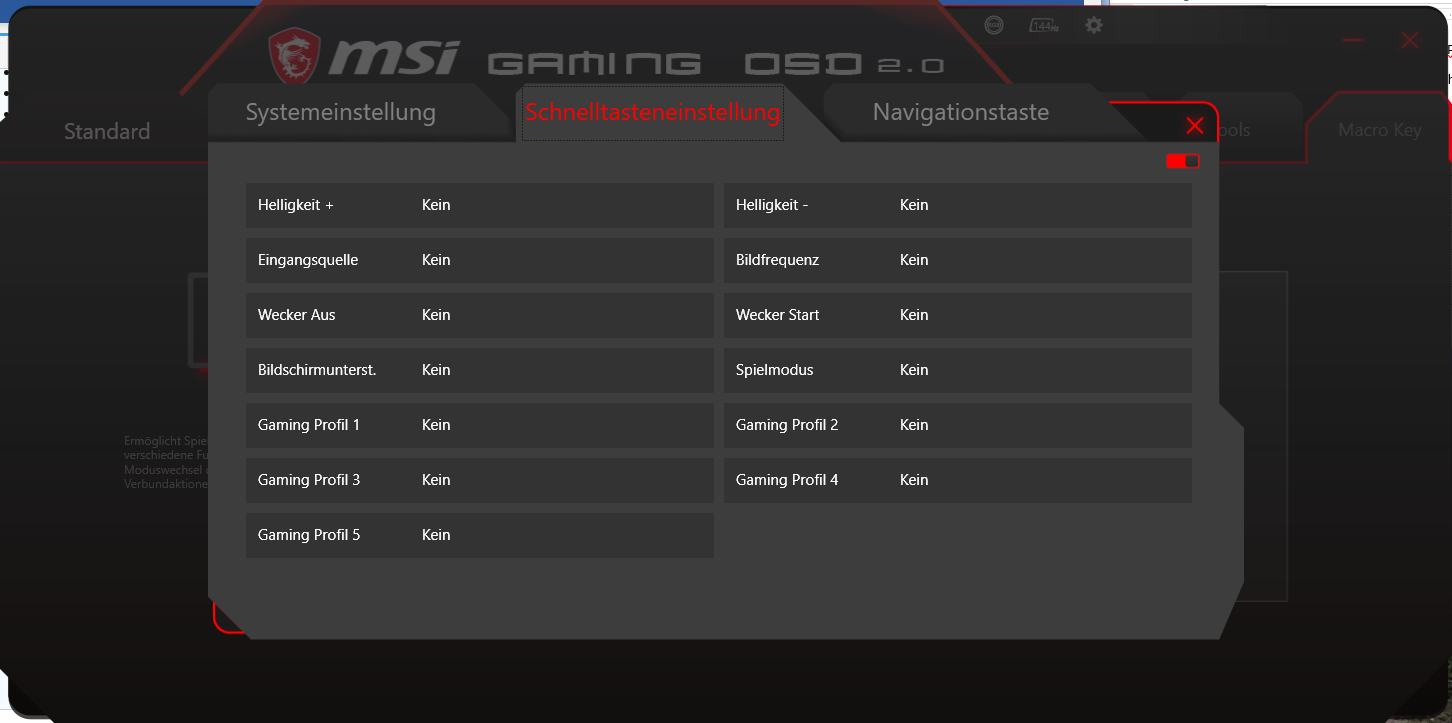Screen dimensions: 1452x723
Task: Toggle the red hotkey enable switch
Action: click(x=1183, y=161)
